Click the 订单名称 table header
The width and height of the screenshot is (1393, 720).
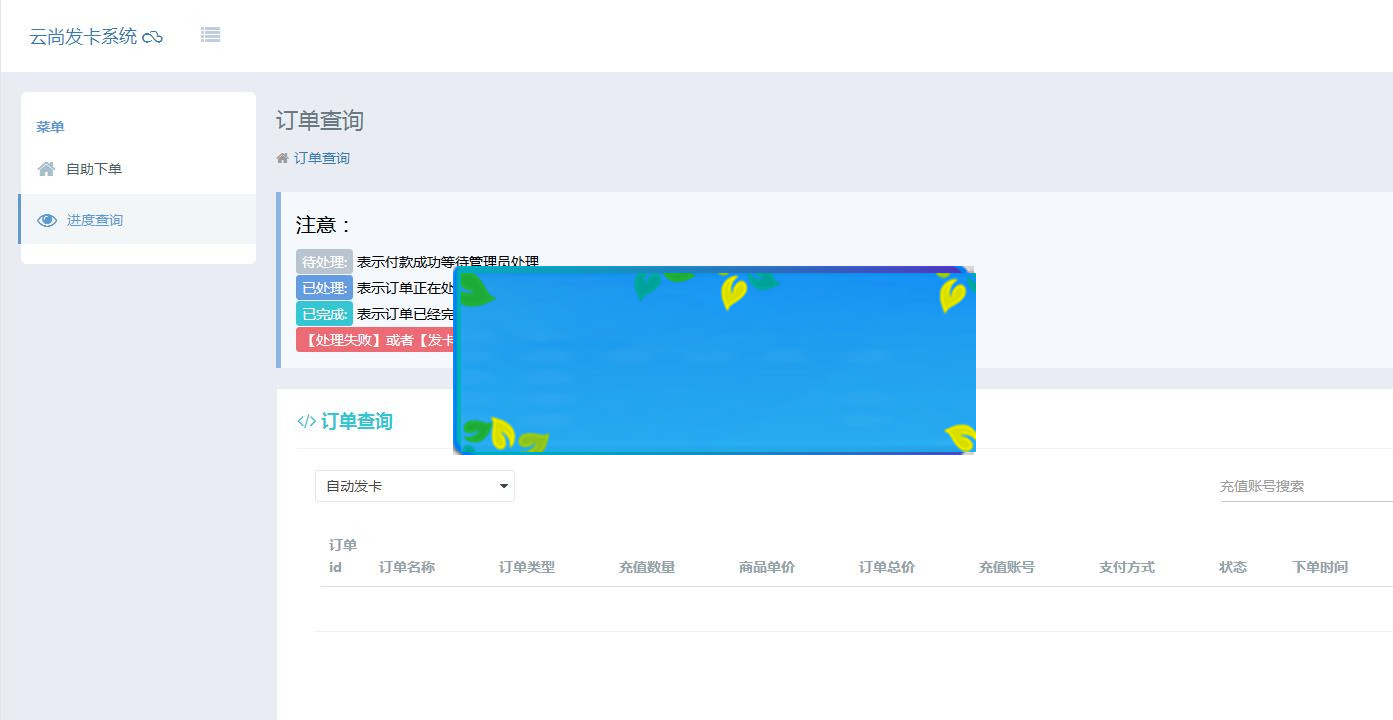[408, 566]
